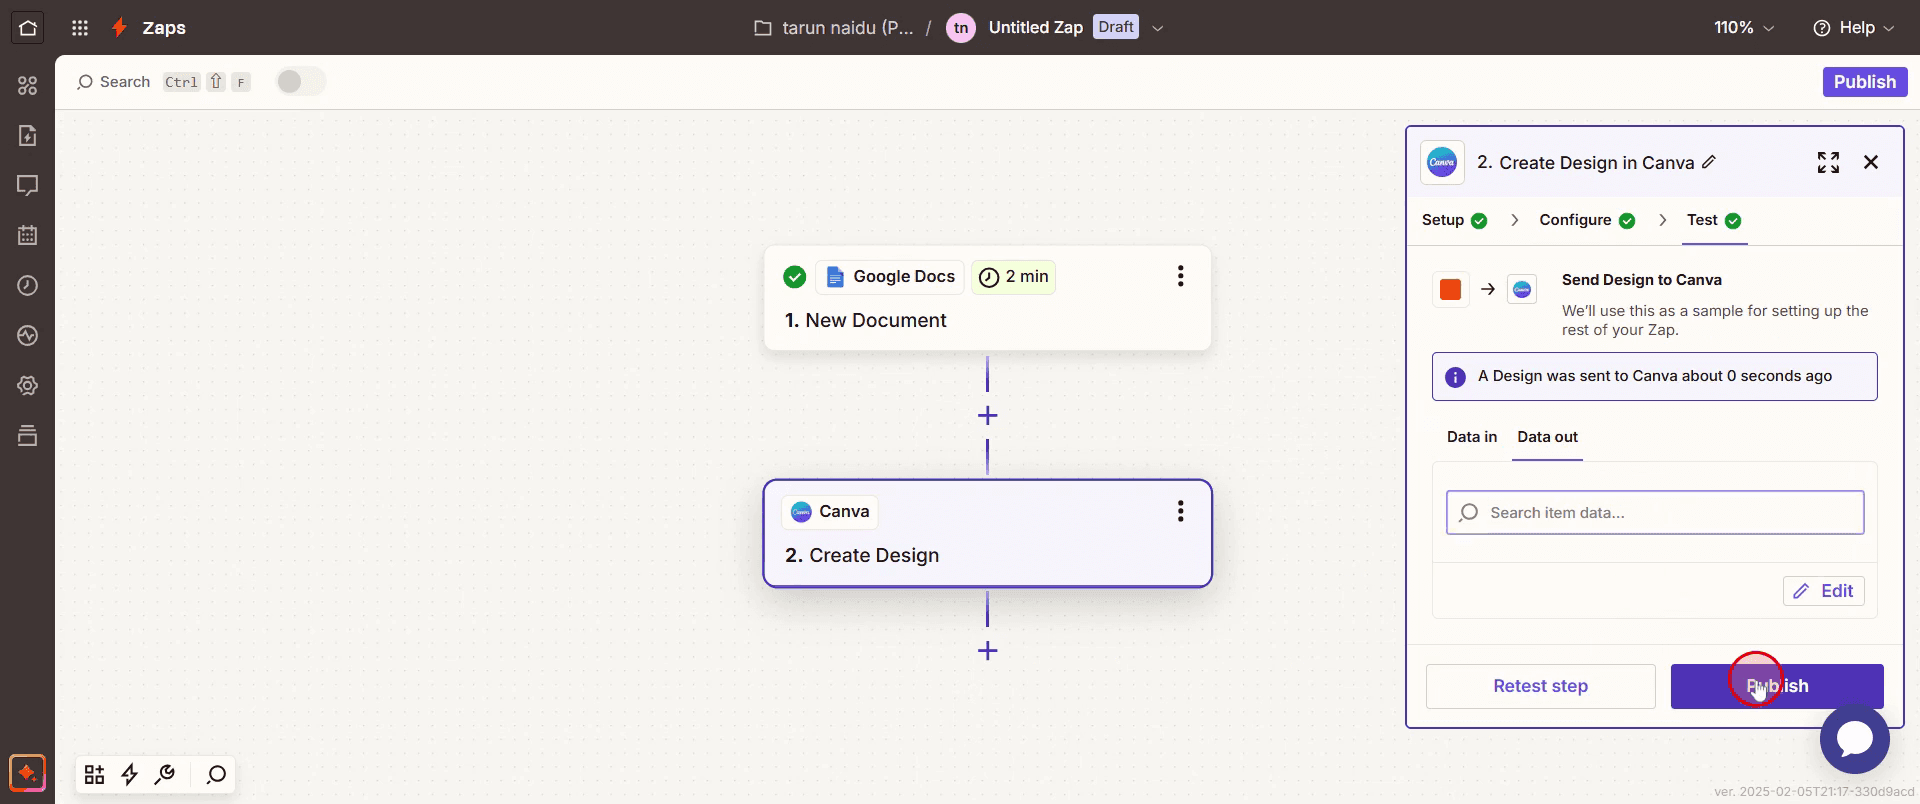Open the chat support bubble

1854,739
